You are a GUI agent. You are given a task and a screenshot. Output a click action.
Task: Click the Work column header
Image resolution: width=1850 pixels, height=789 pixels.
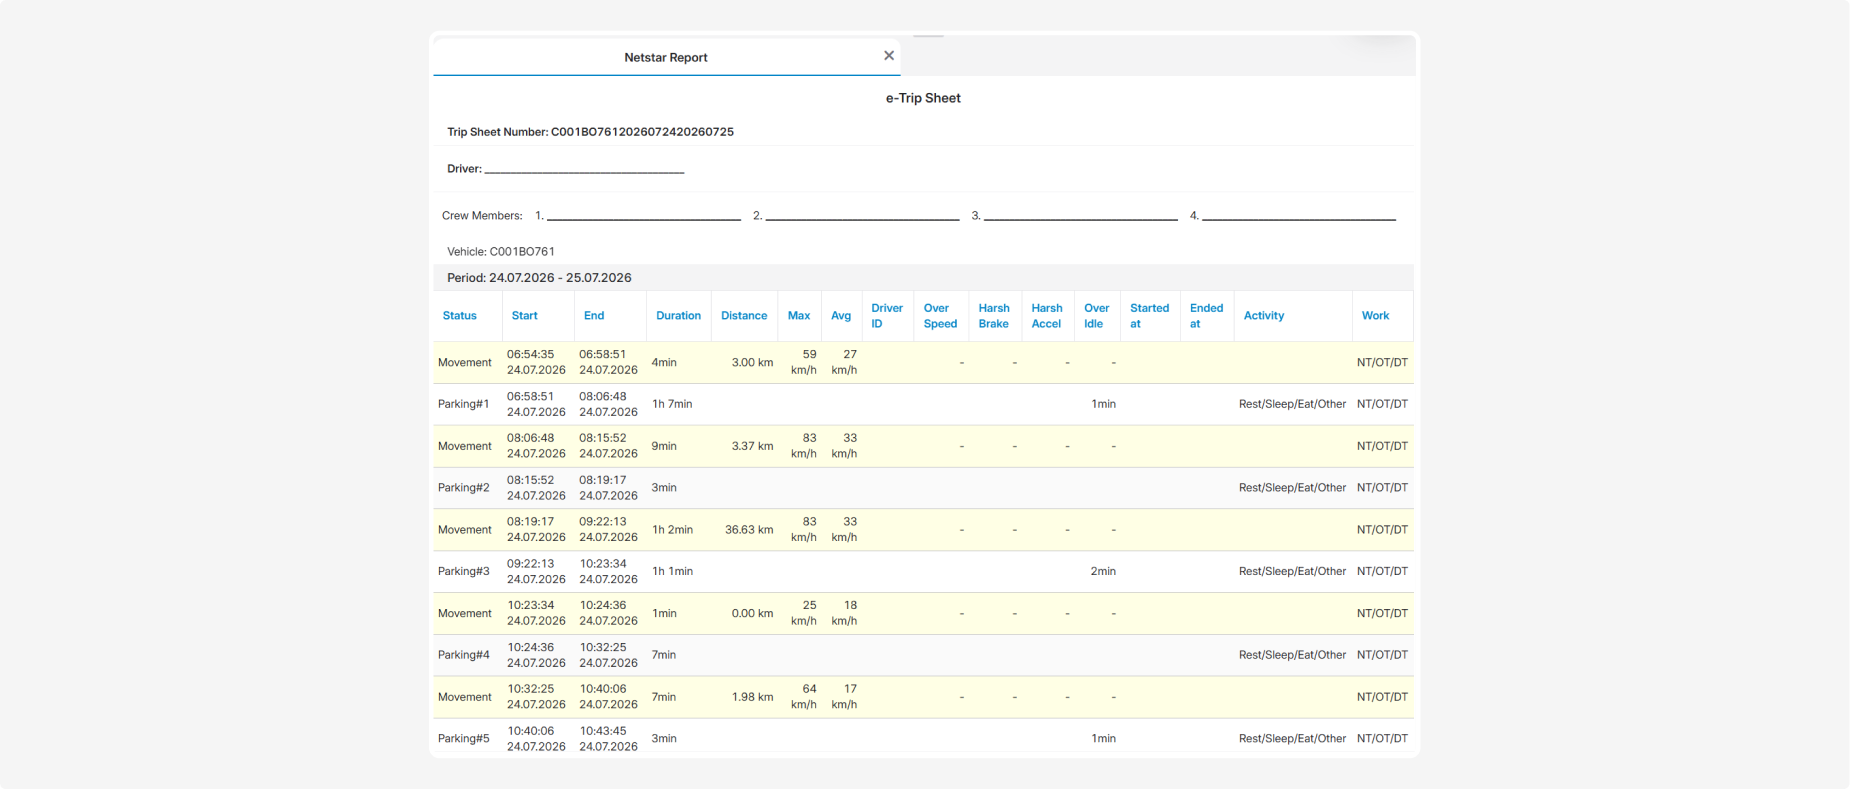[1375, 316]
